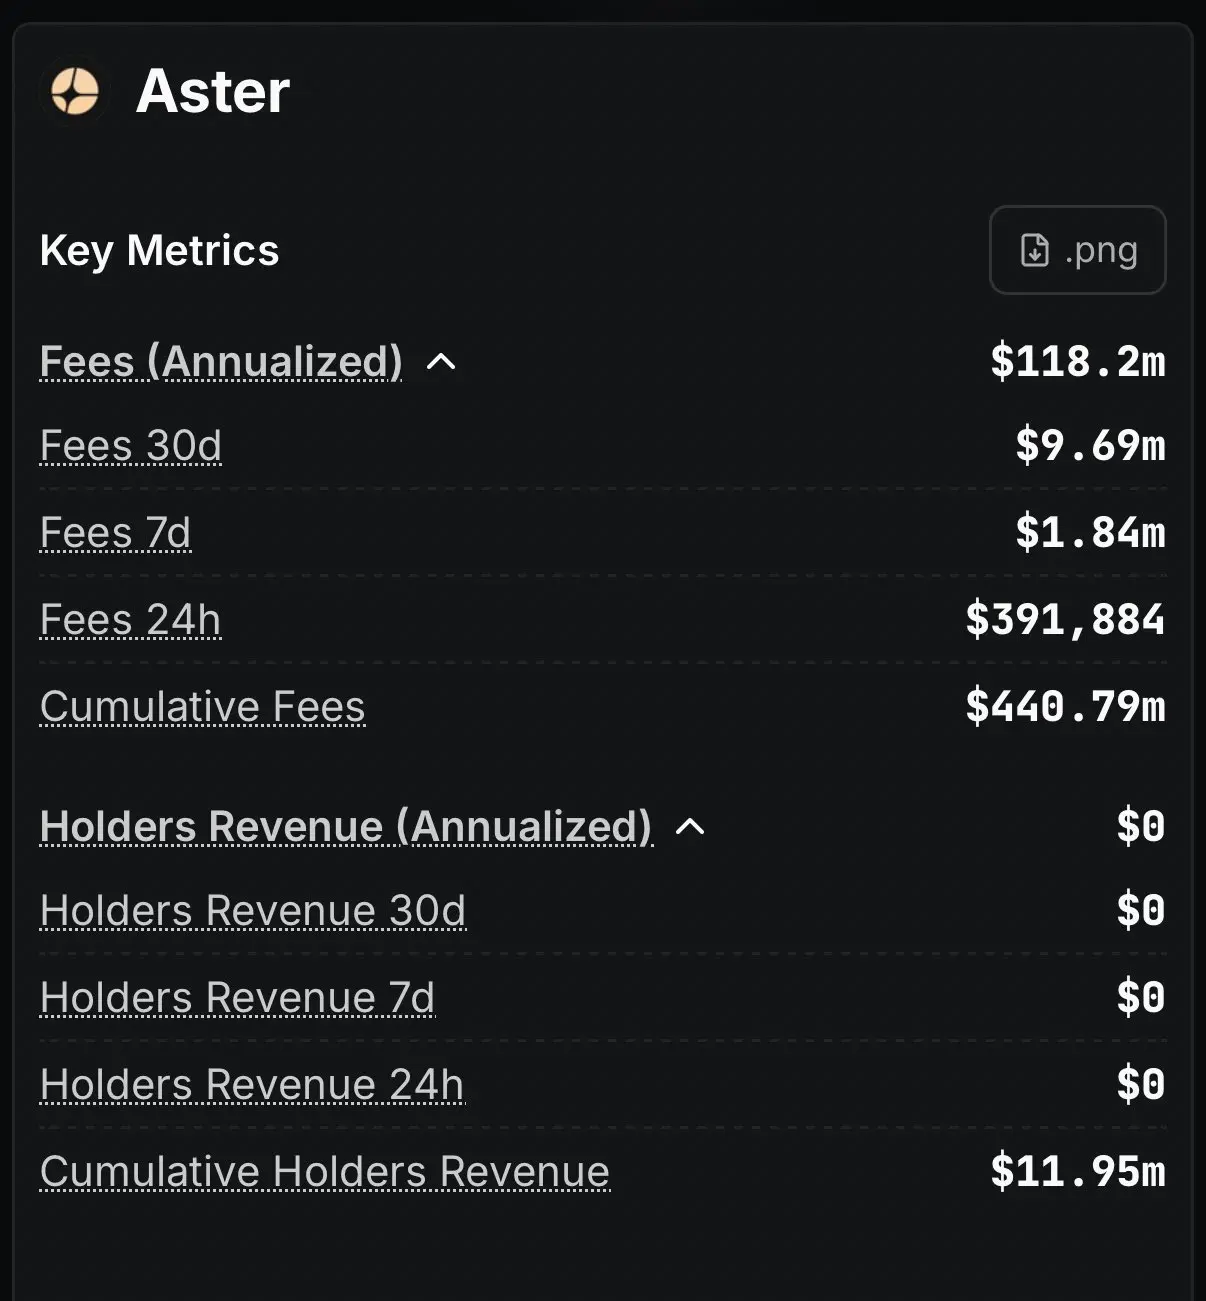
Task: Open Holders Revenue 30d link
Action: point(253,911)
